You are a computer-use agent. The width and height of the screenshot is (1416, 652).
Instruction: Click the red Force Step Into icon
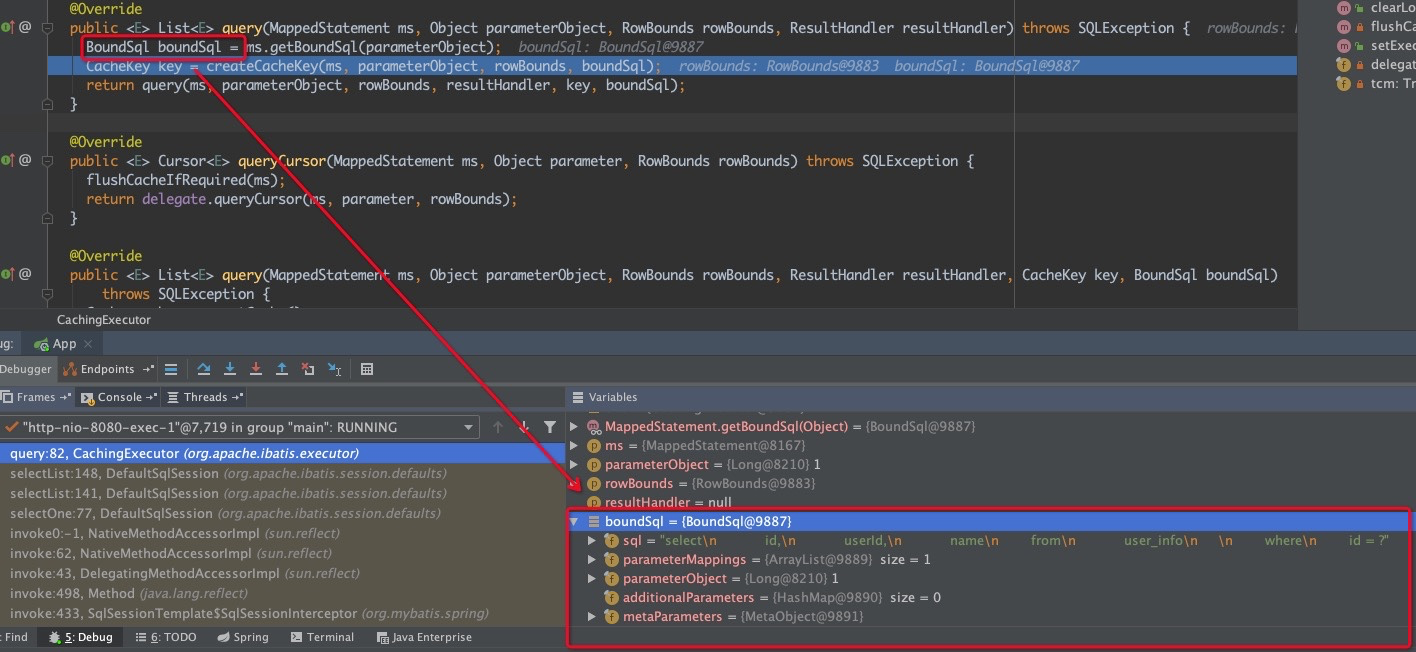point(256,369)
